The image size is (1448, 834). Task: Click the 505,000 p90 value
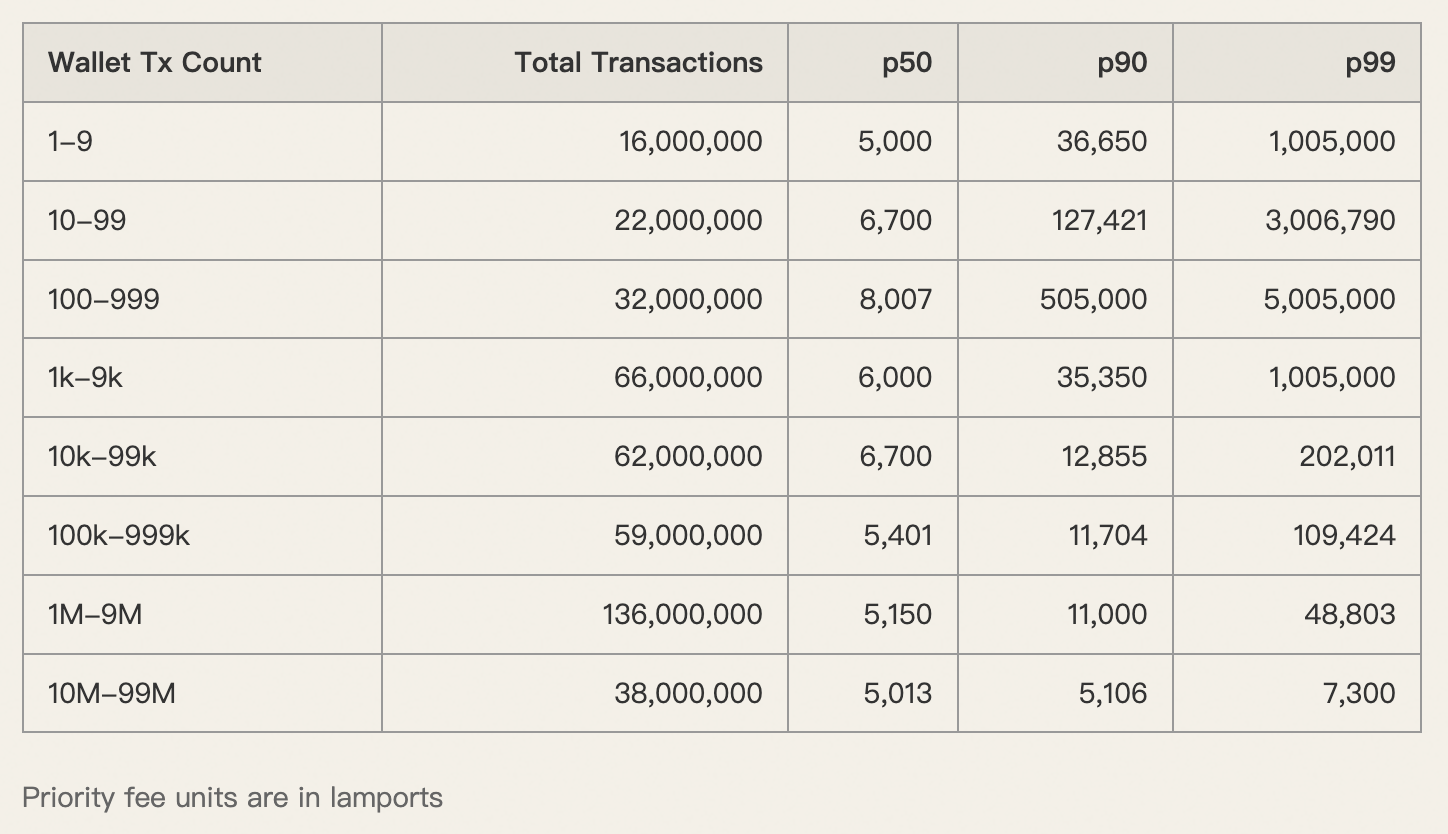tap(1093, 299)
